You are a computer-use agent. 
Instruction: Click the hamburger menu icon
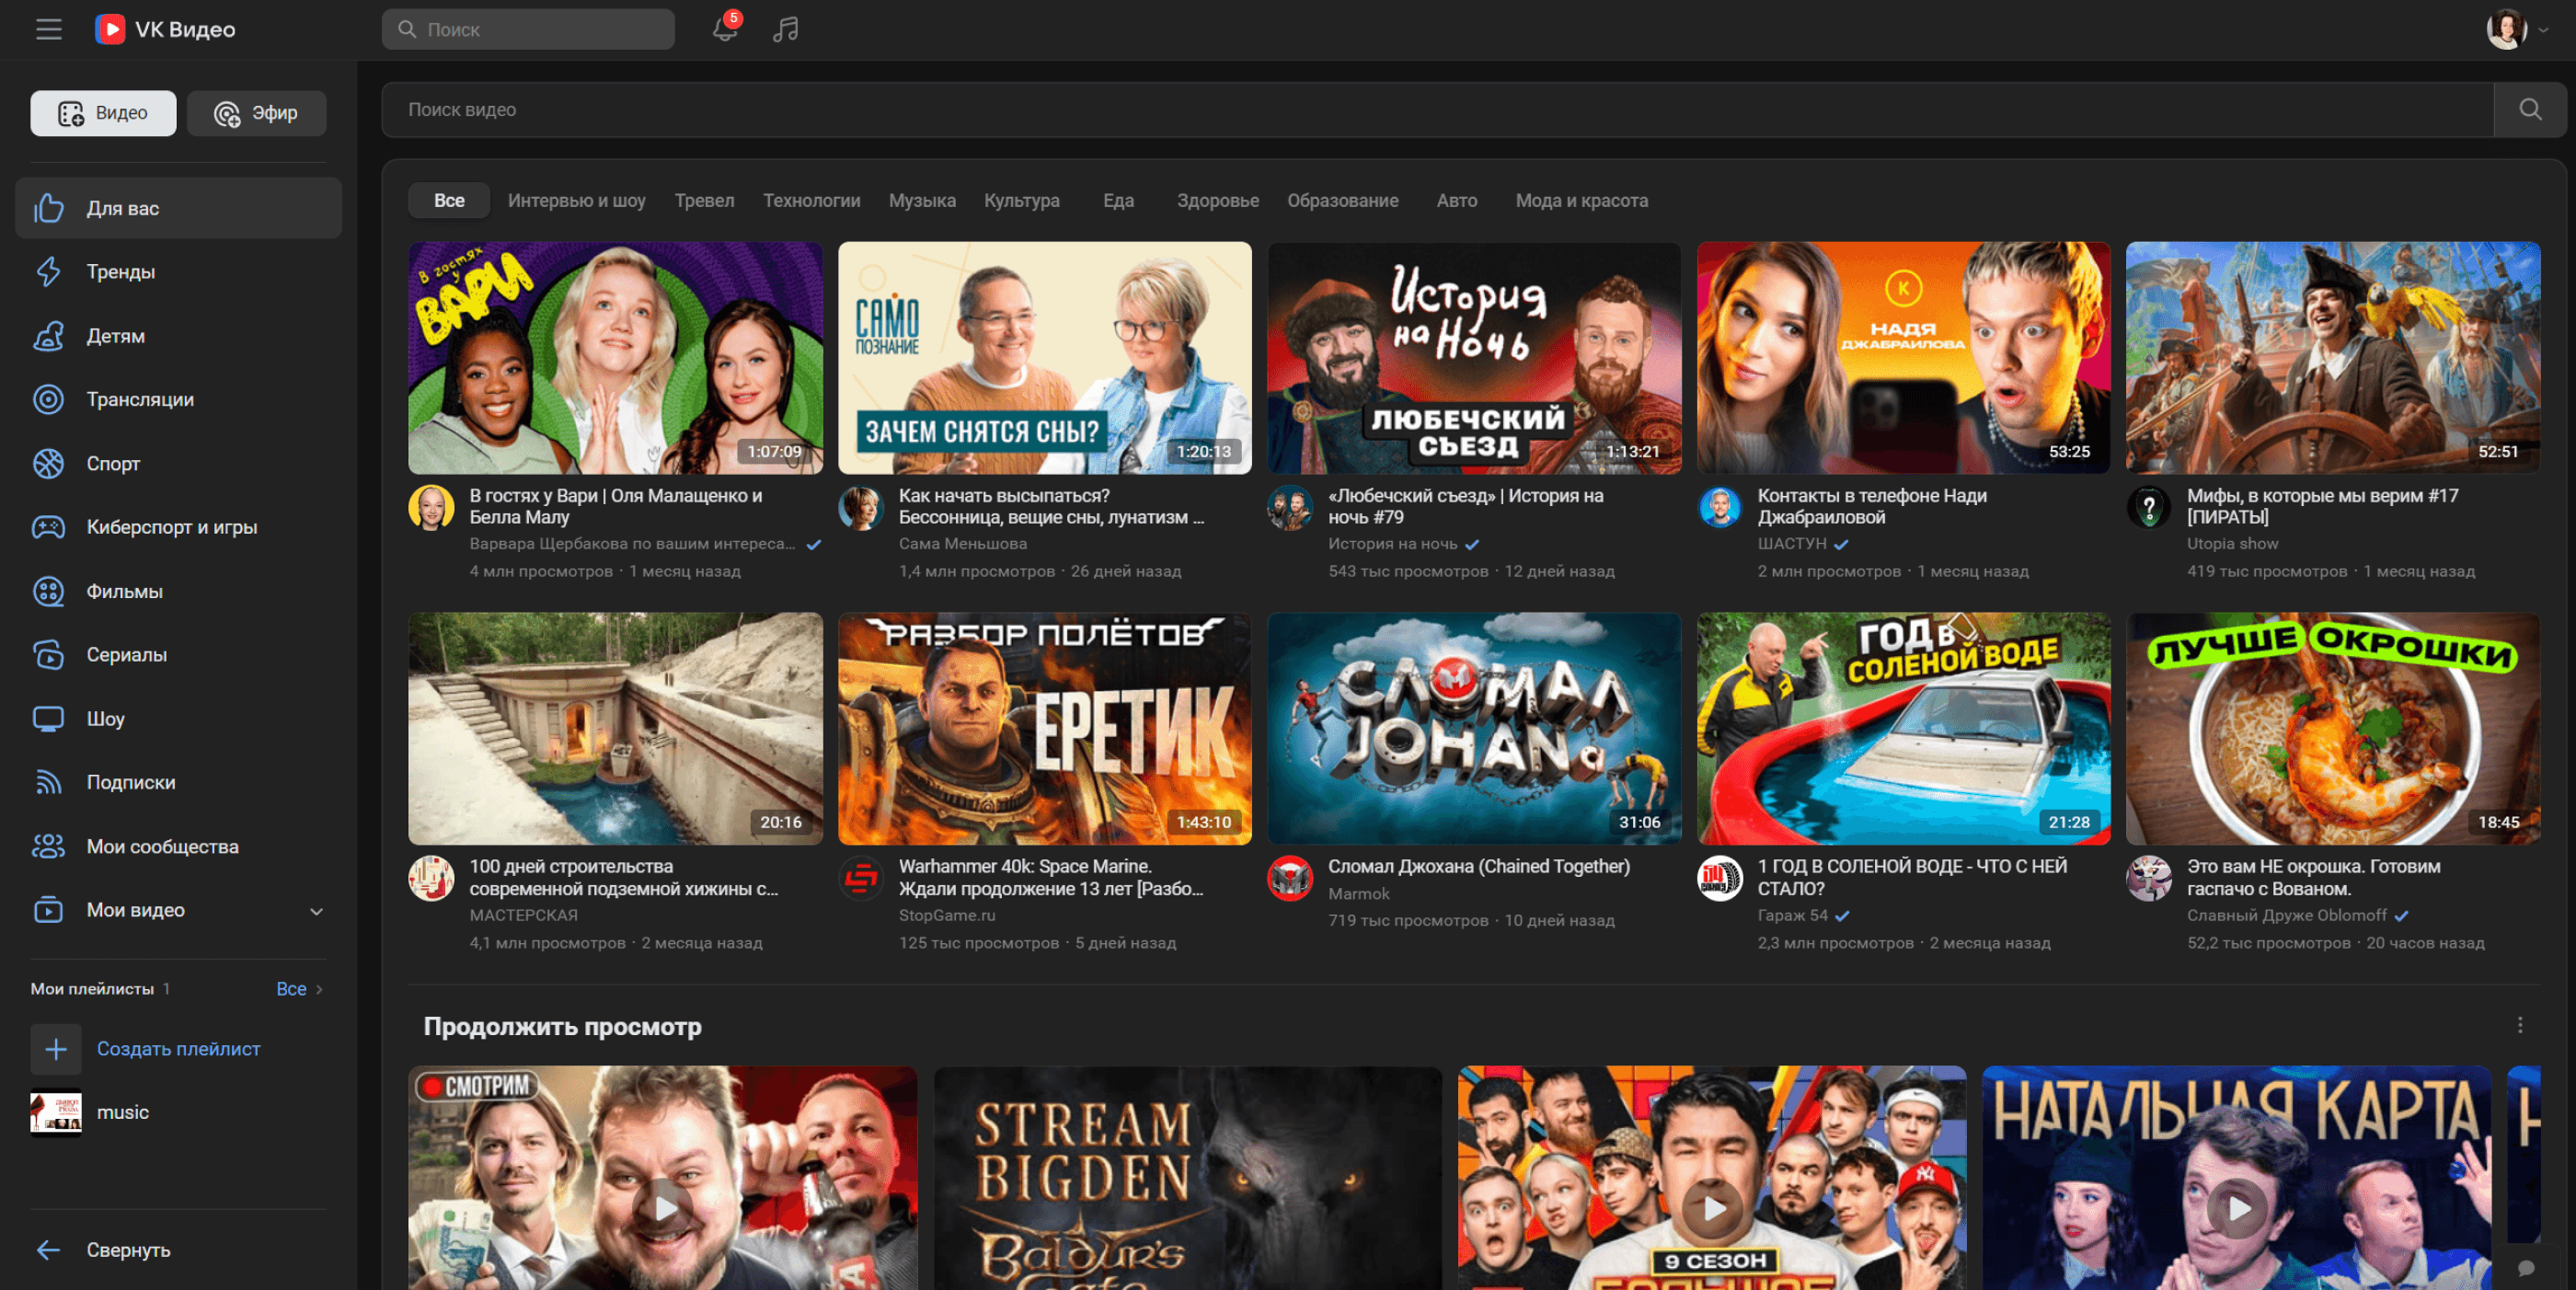pos(49,29)
